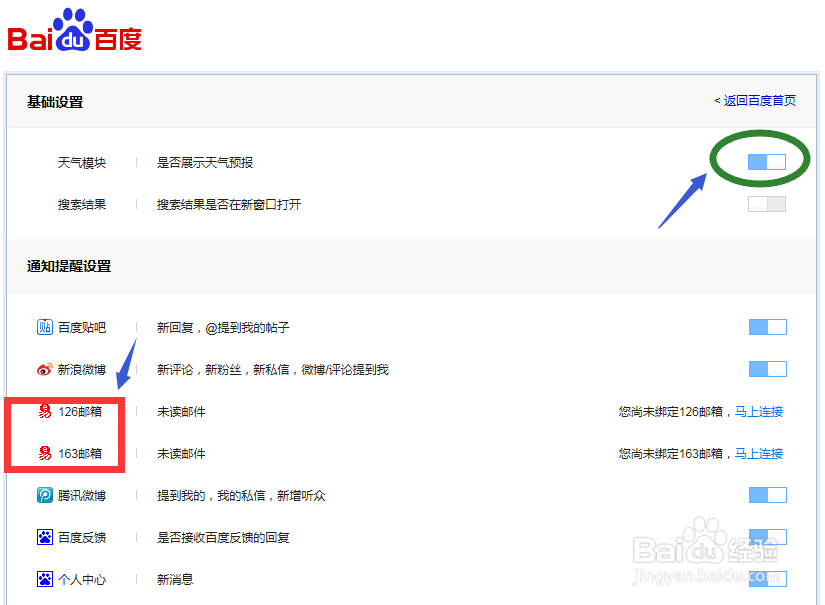This screenshot has width=825, height=605.
Task: Click the 百度反馈 feedback icon
Action: point(43,536)
